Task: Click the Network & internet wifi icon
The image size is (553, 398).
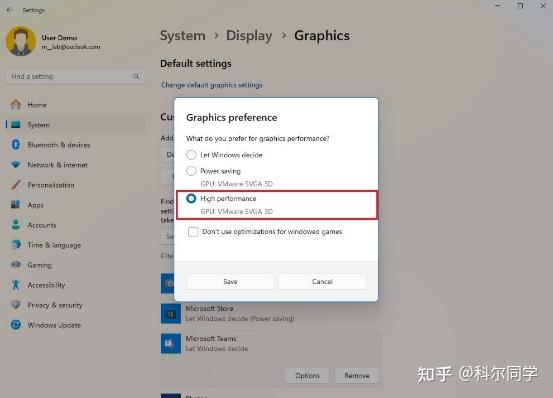Action: pyautogui.click(x=16, y=165)
